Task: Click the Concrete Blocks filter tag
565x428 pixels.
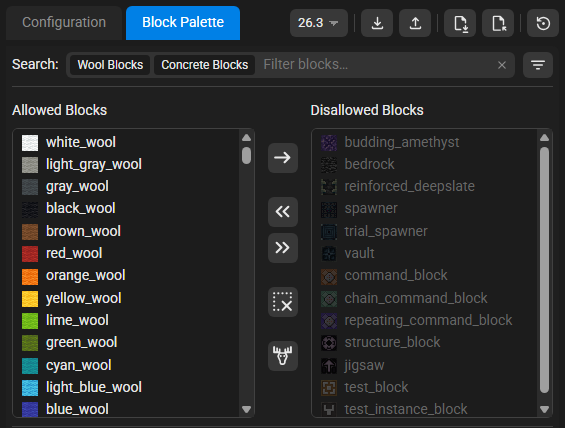Action: pos(204,65)
